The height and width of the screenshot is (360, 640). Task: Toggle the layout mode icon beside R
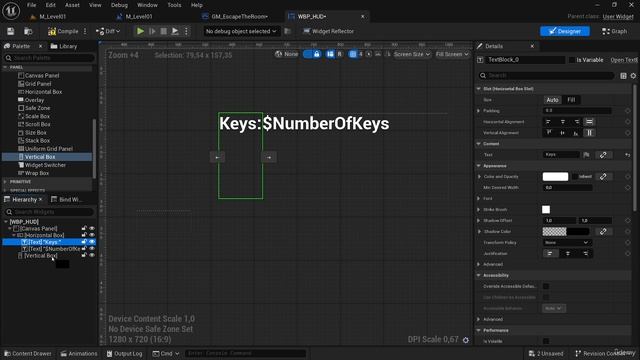coord(330,54)
